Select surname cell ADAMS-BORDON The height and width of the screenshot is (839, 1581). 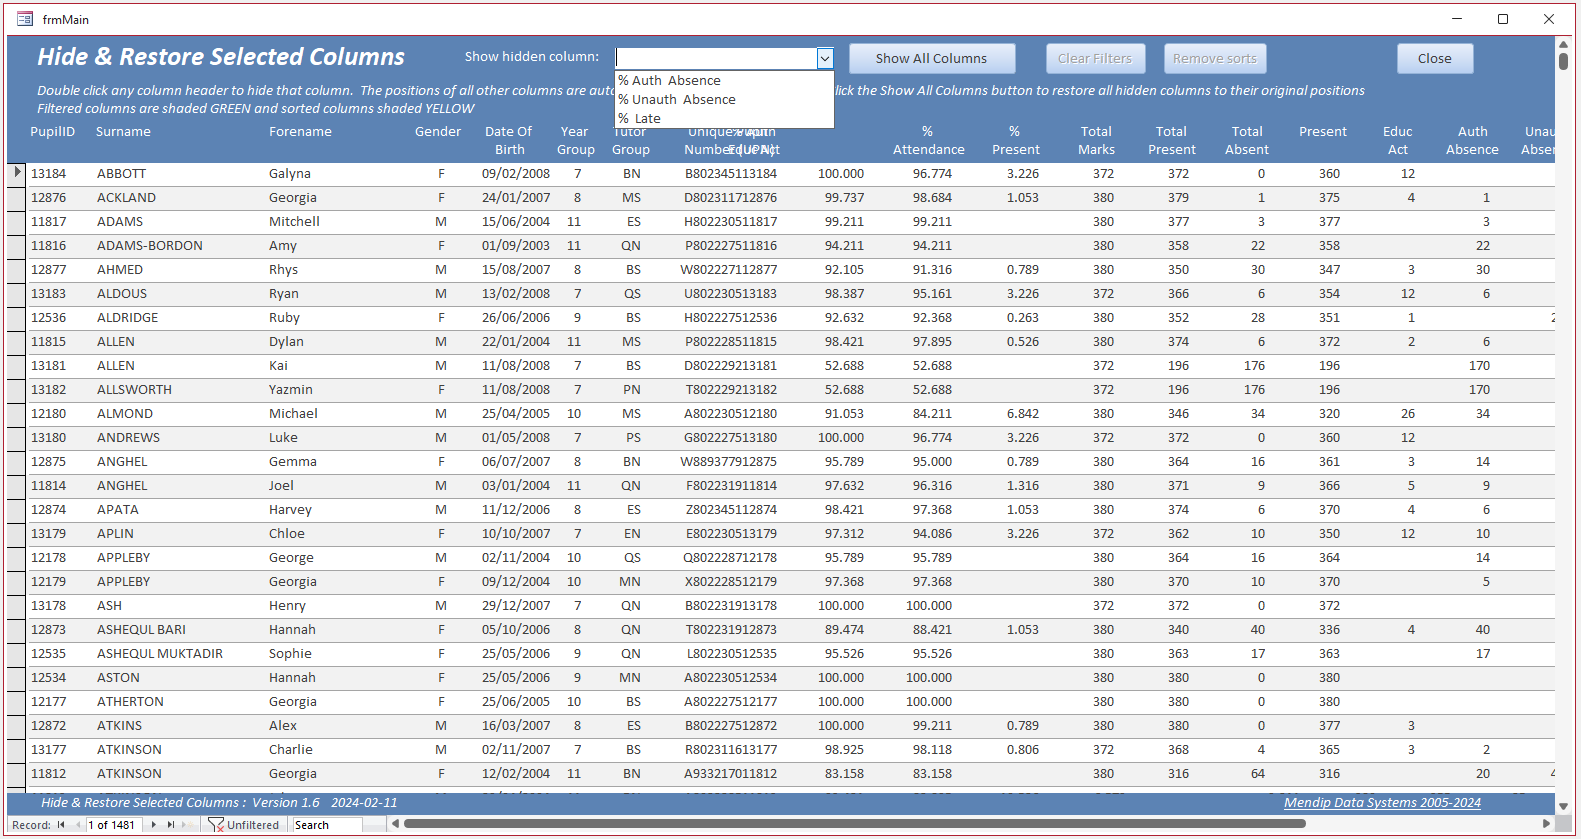(150, 245)
